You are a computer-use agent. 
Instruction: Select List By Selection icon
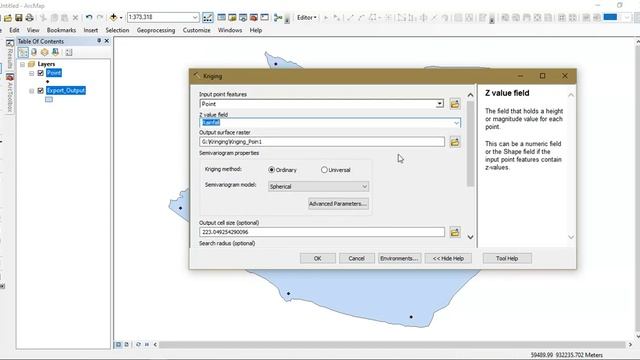tap(55, 52)
